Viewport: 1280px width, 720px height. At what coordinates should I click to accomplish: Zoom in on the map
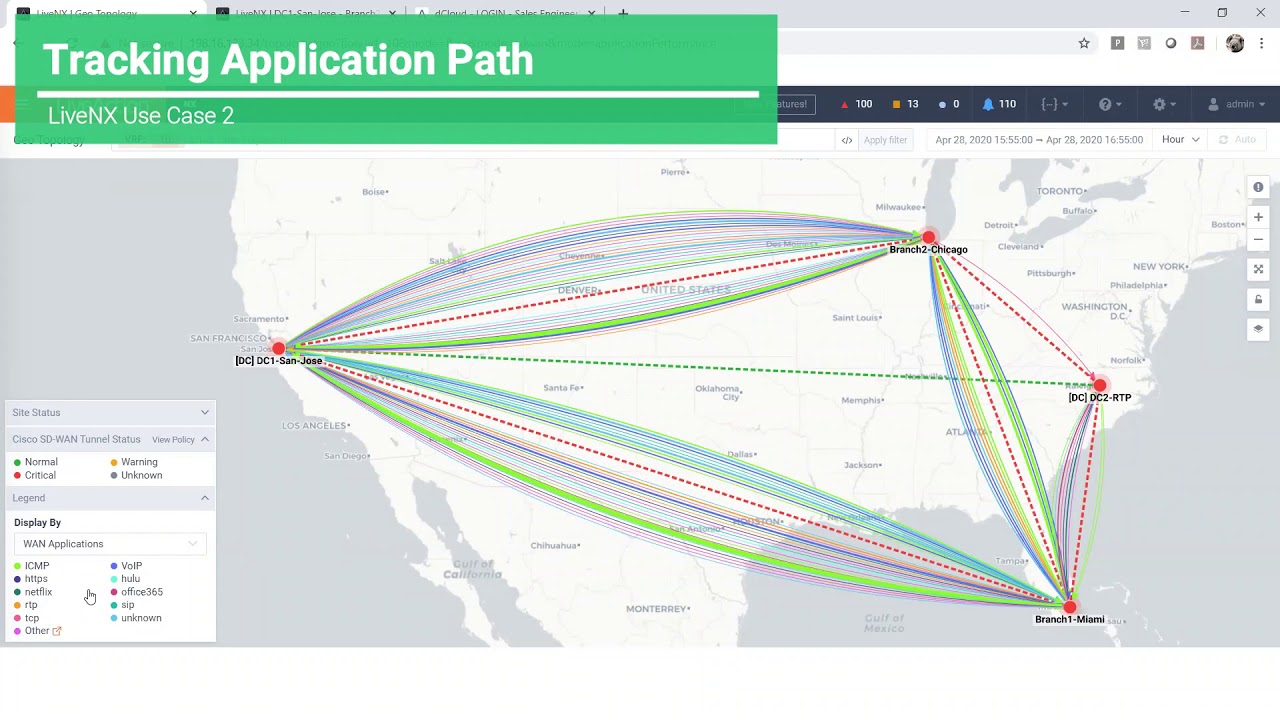coord(1258,217)
